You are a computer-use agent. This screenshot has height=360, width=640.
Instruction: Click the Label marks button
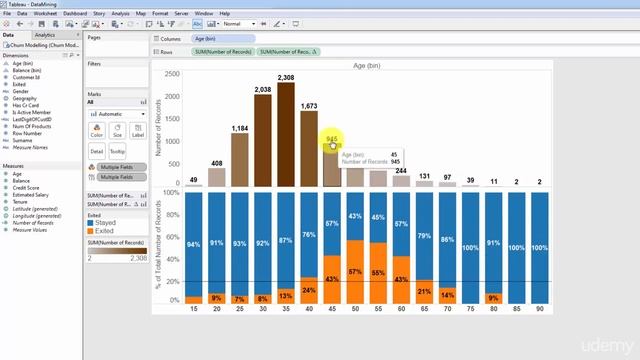tap(138, 131)
